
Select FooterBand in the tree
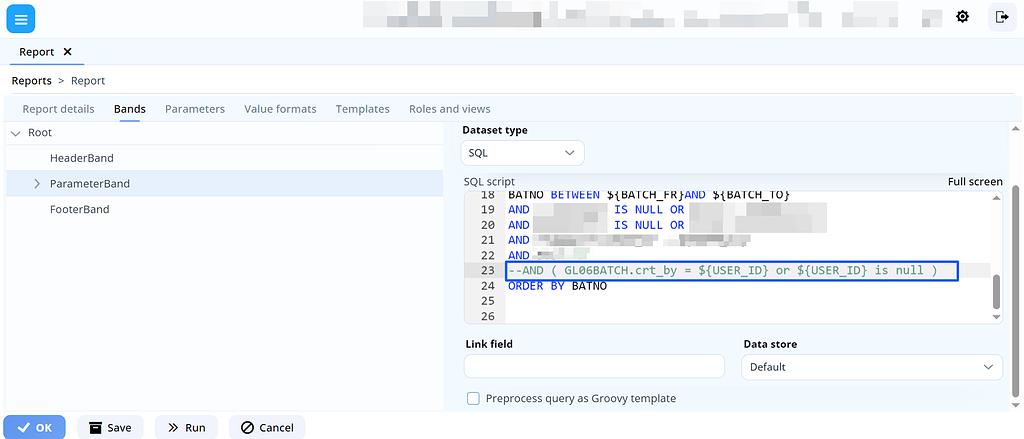pos(79,210)
